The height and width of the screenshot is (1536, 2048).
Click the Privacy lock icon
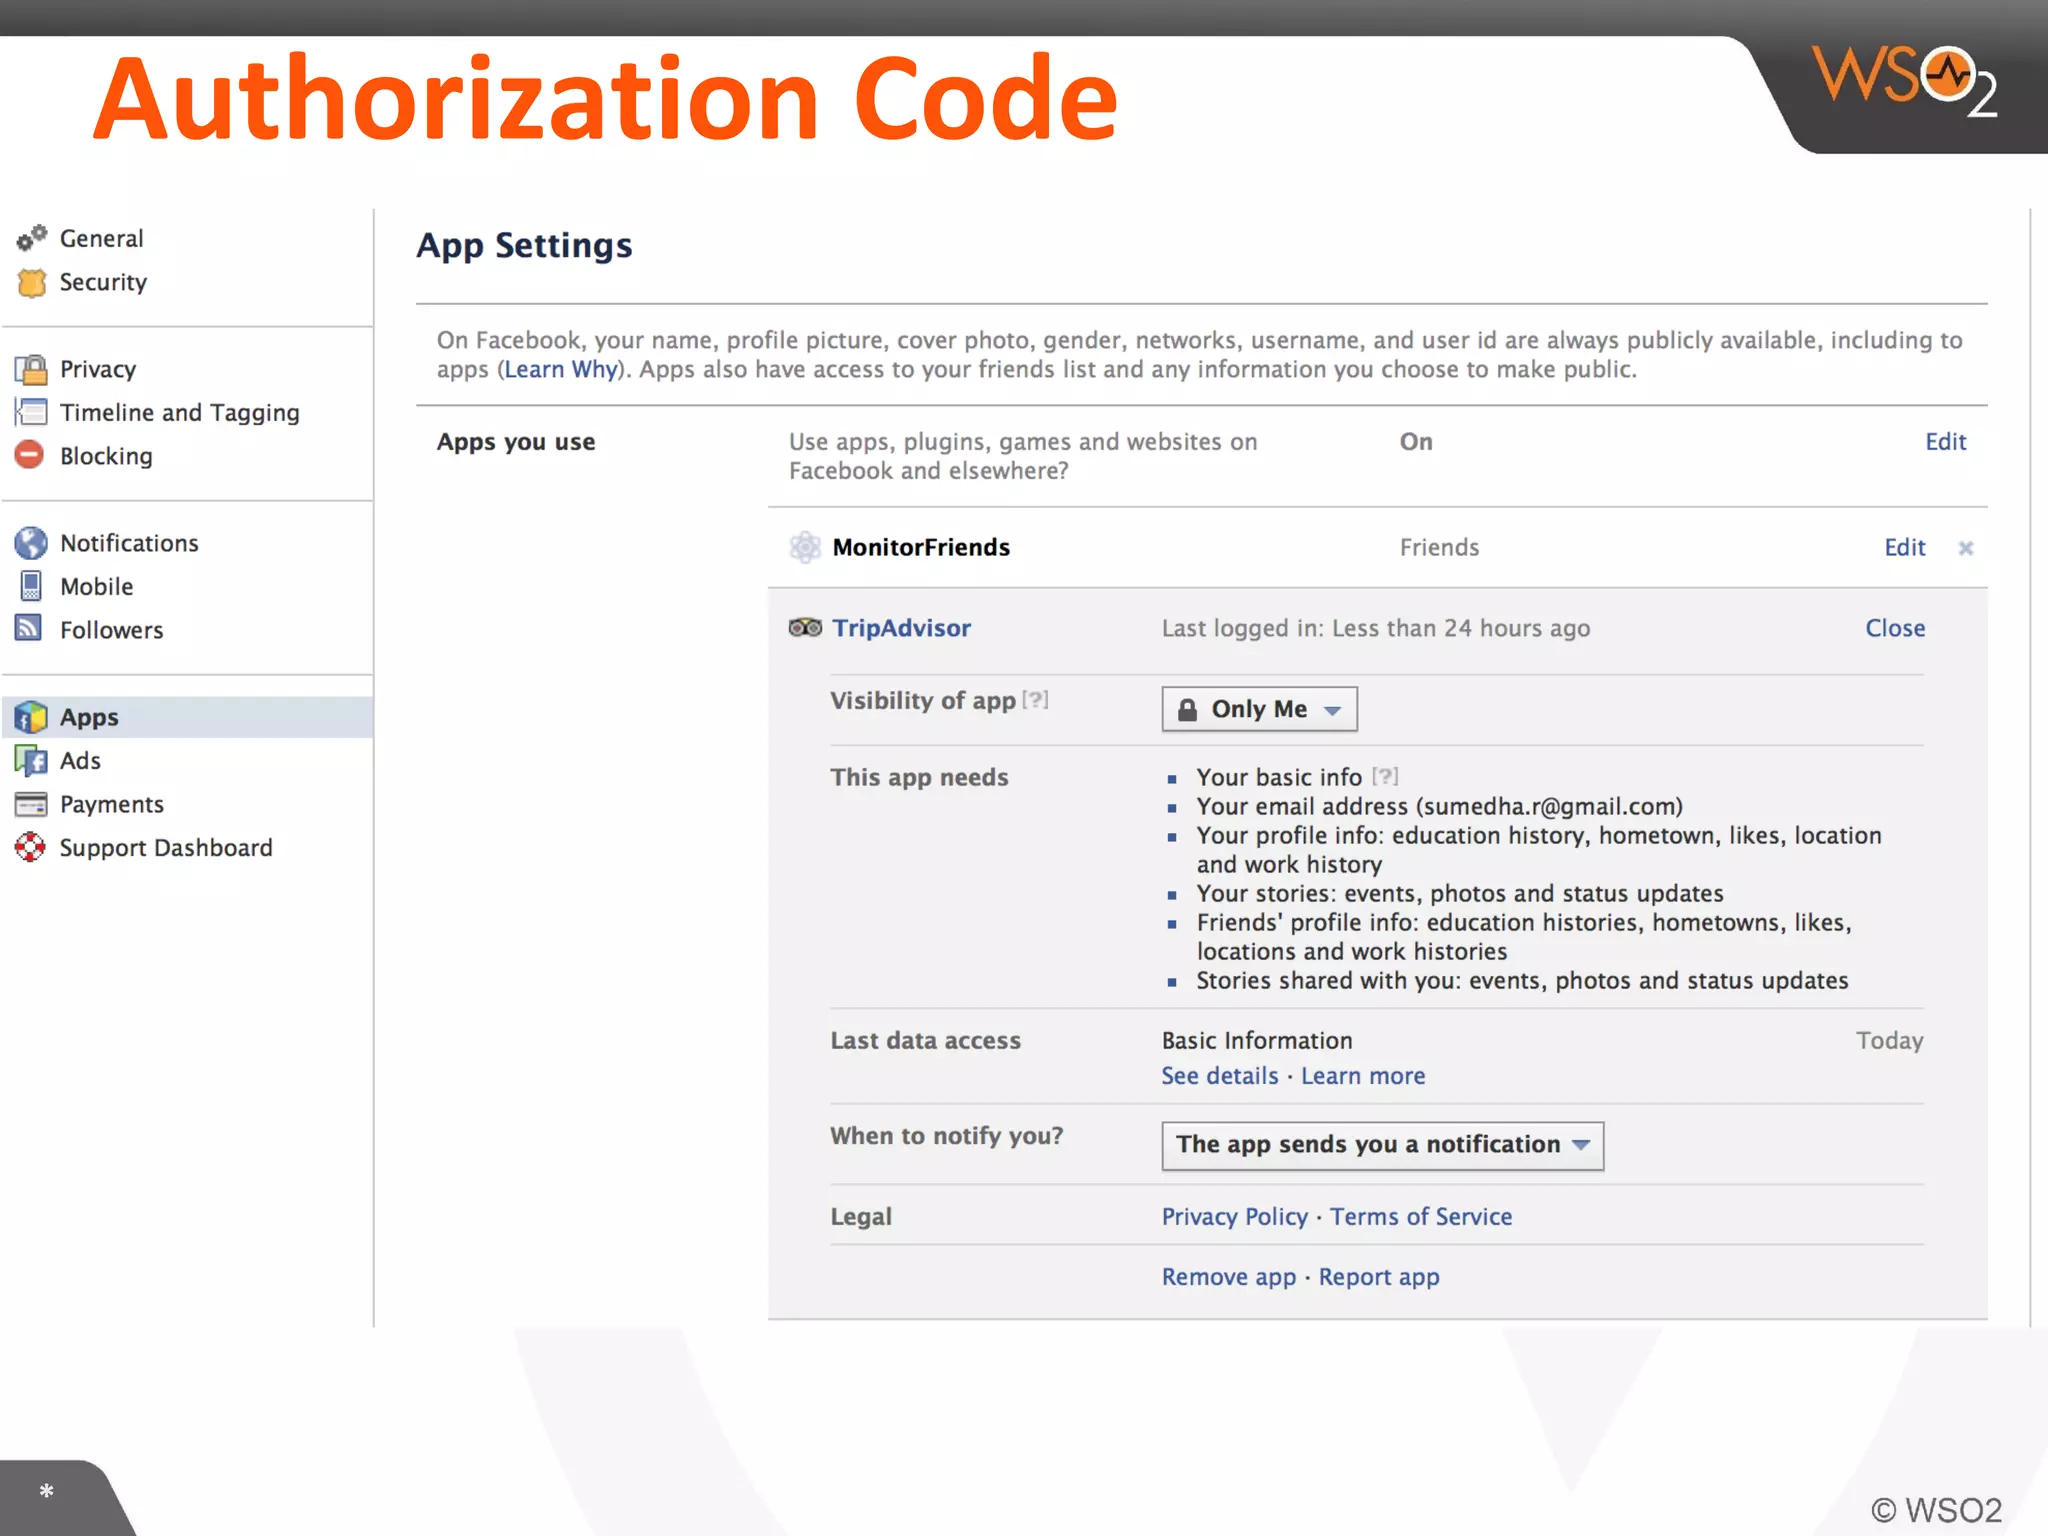(31, 369)
